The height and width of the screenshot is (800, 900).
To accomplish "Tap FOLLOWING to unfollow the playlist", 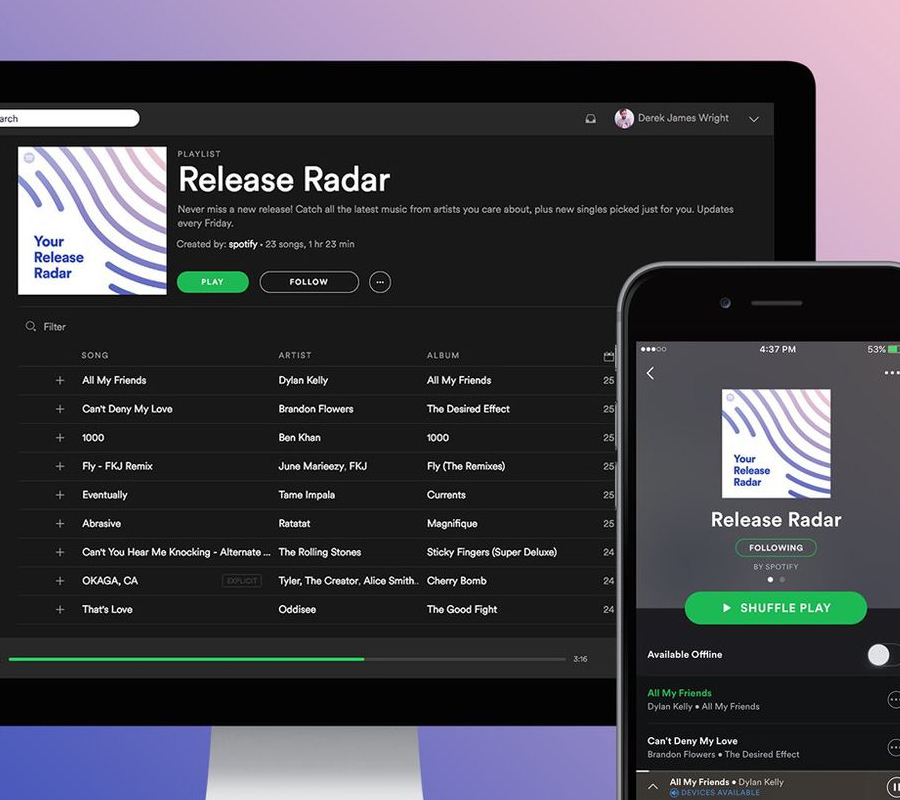I will (x=776, y=547).
